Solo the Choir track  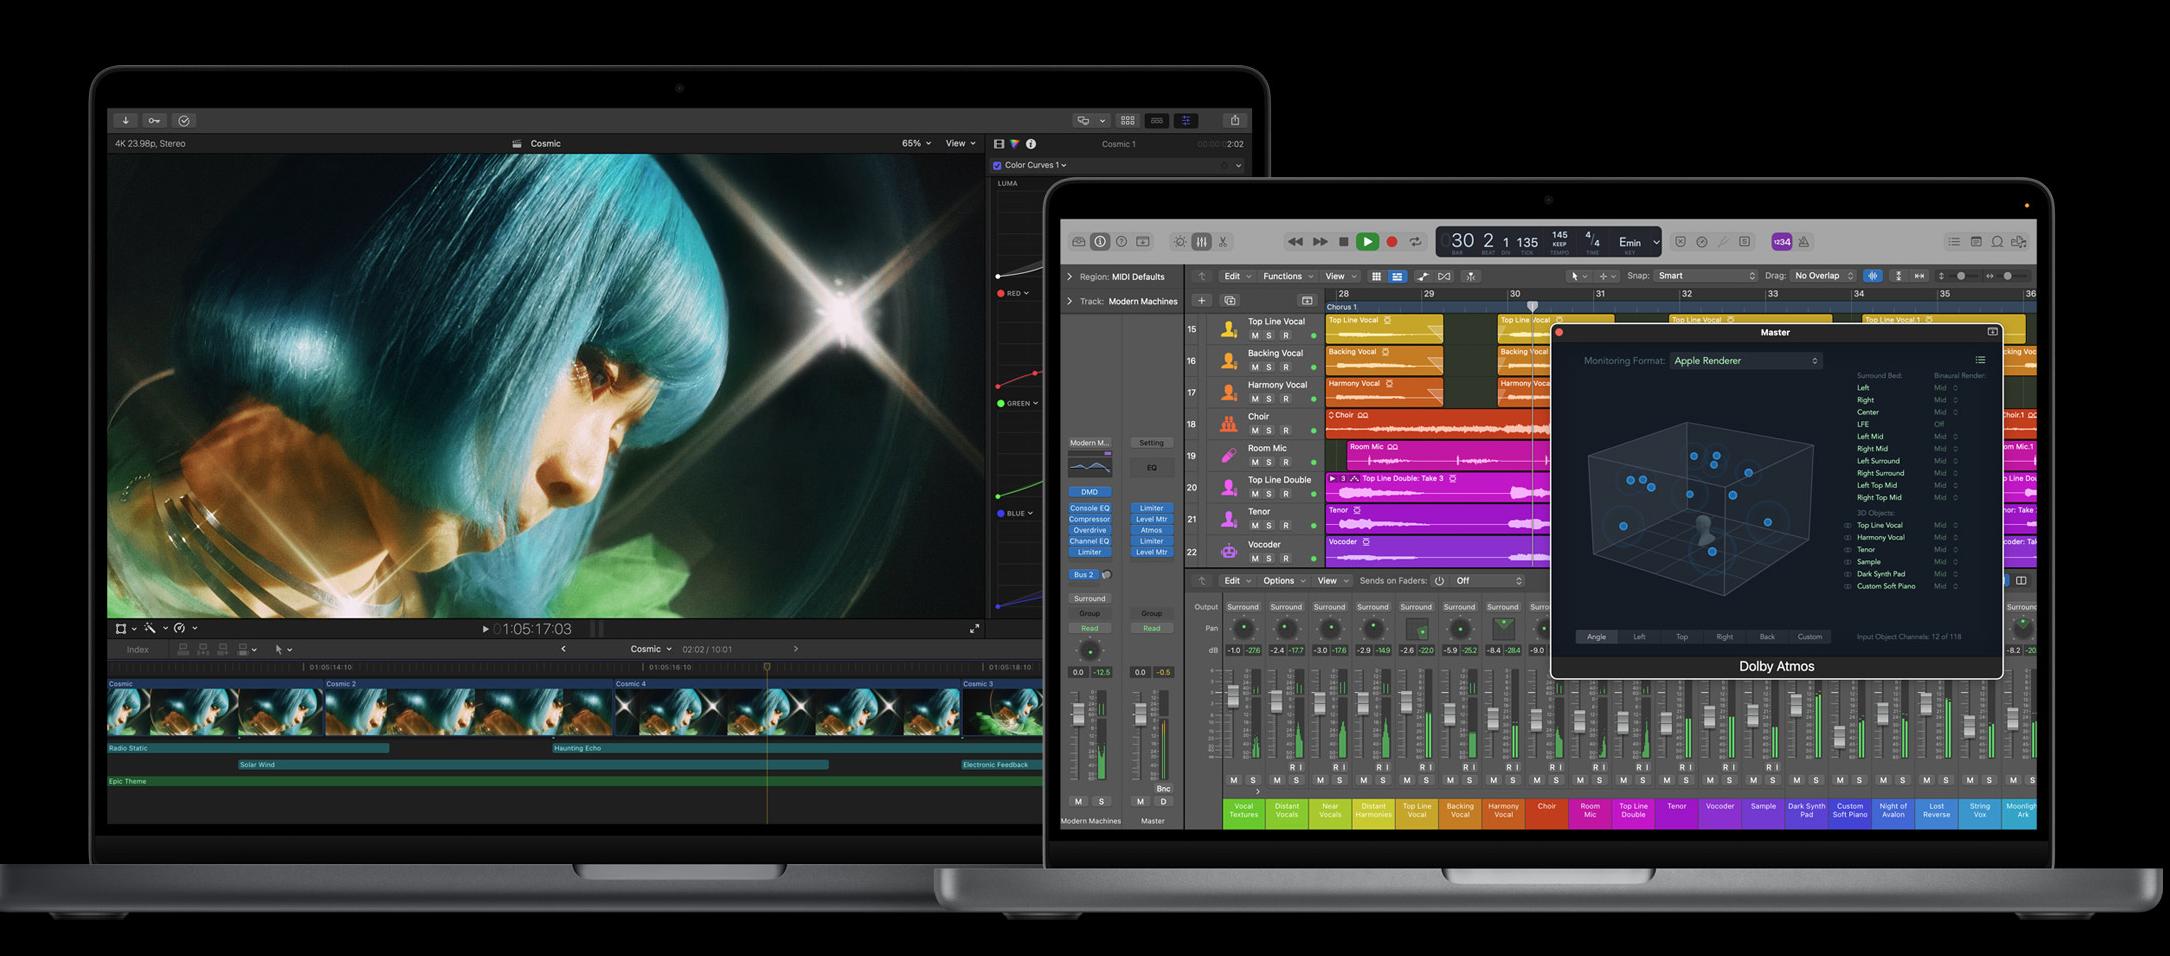(x=1269, y=431)
